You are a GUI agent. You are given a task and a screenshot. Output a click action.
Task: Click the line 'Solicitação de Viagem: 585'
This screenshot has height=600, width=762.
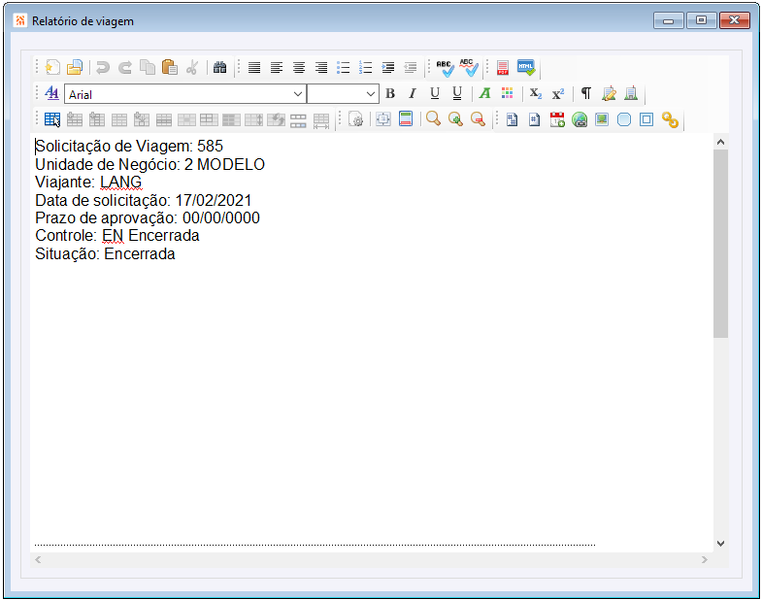[x=129, y=146]
